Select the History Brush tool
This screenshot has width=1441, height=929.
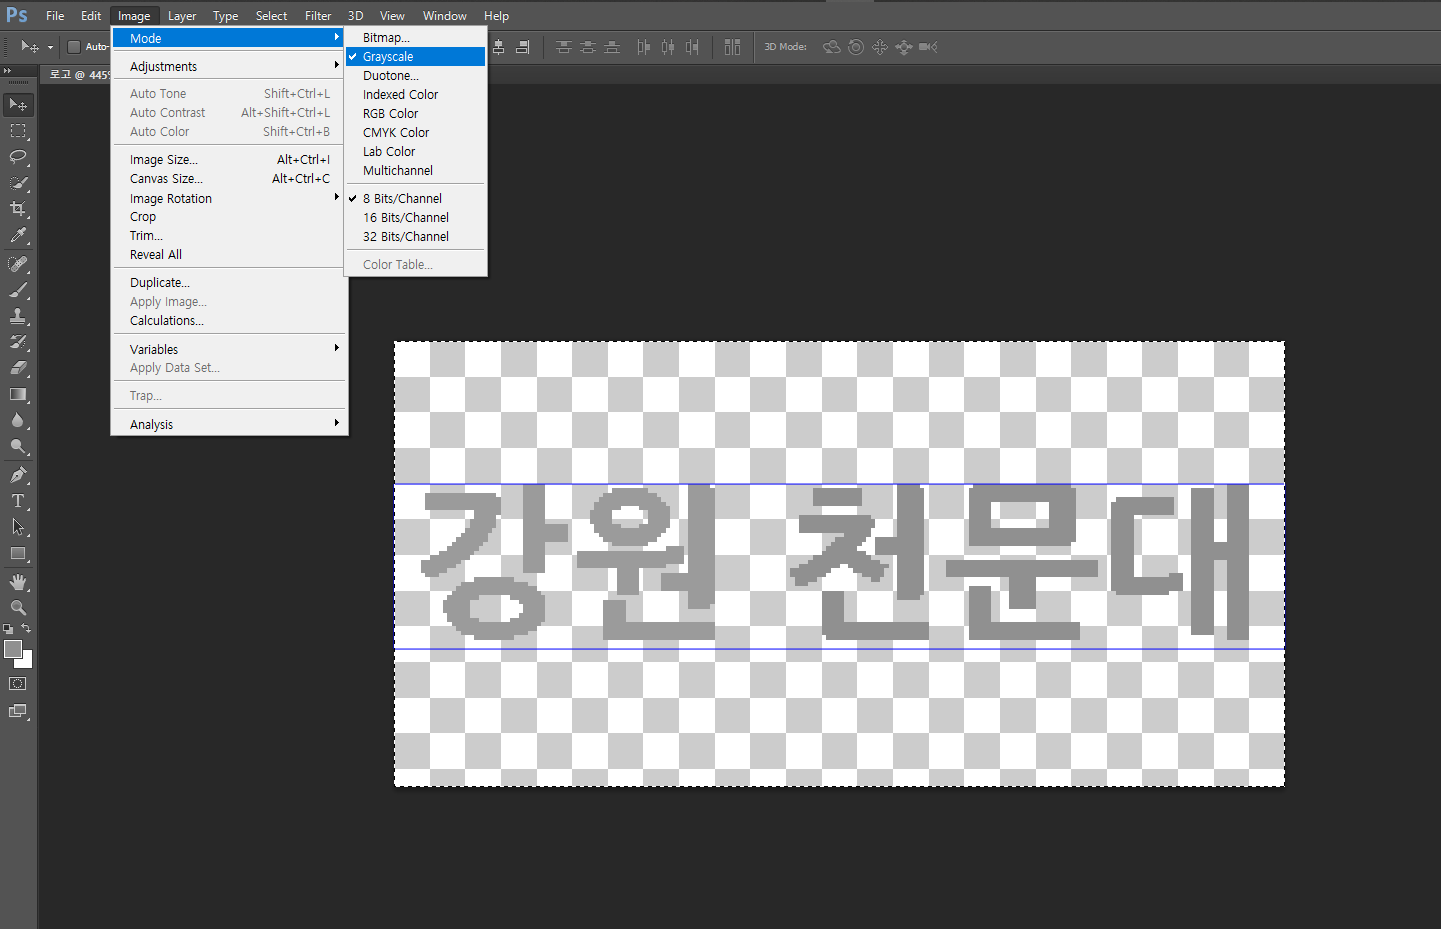[18, 342]
